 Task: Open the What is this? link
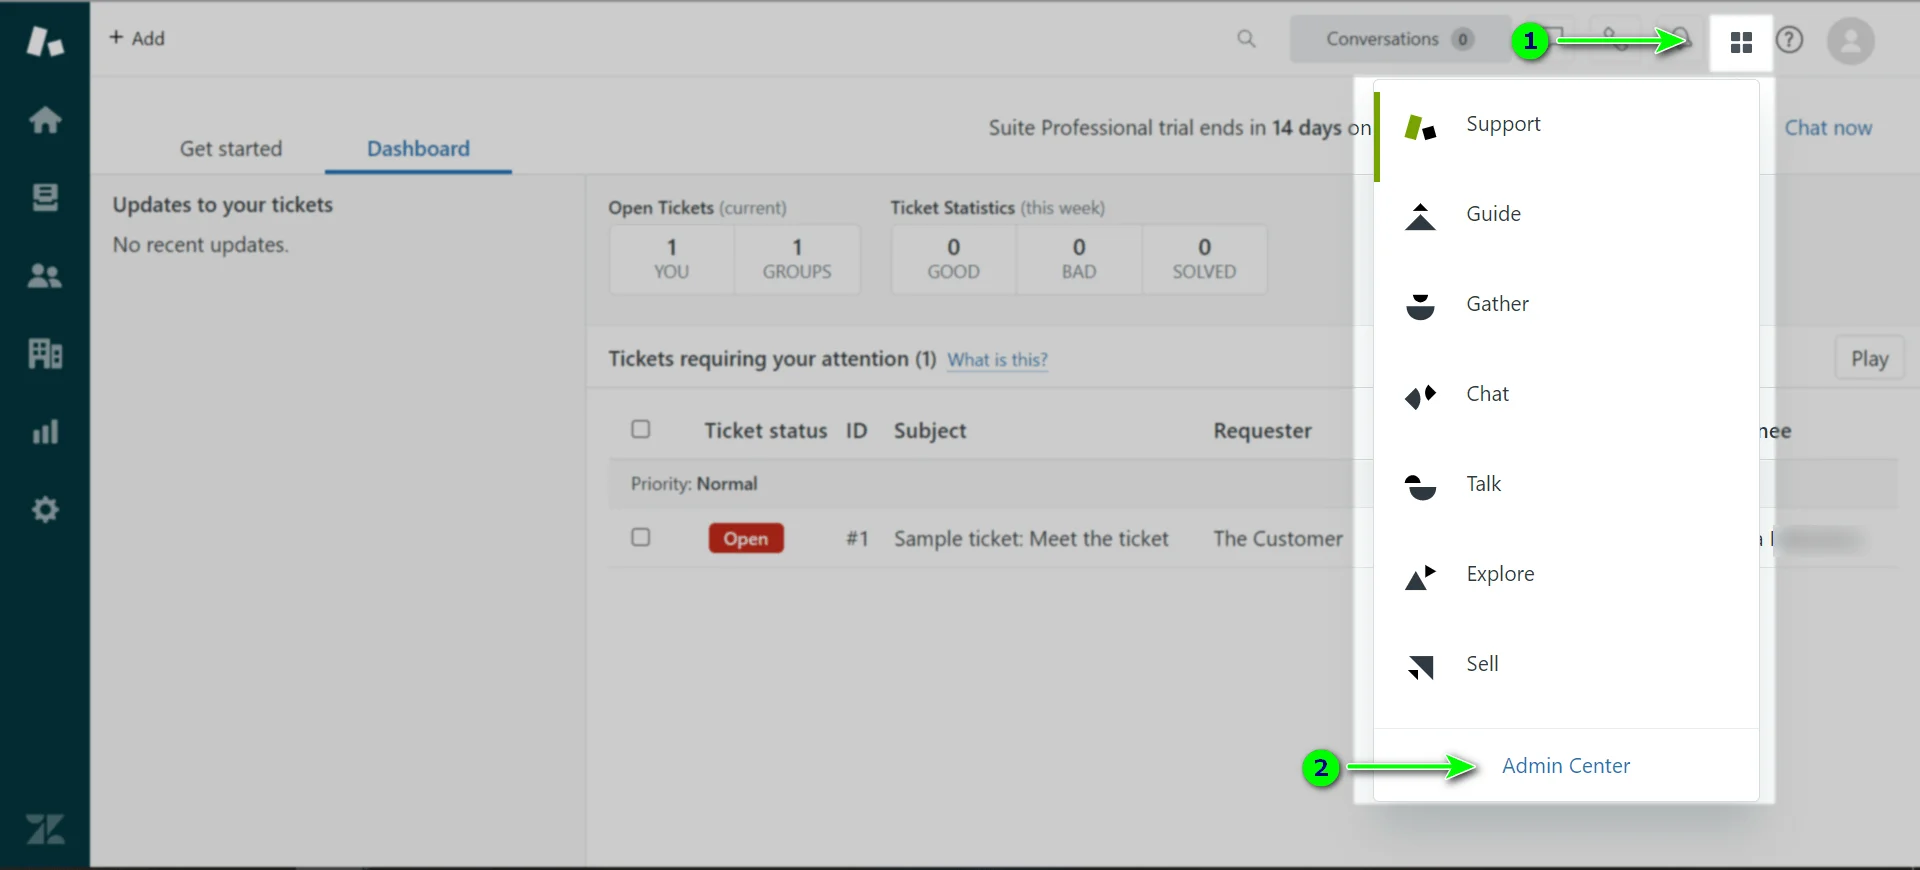(997, 360)
